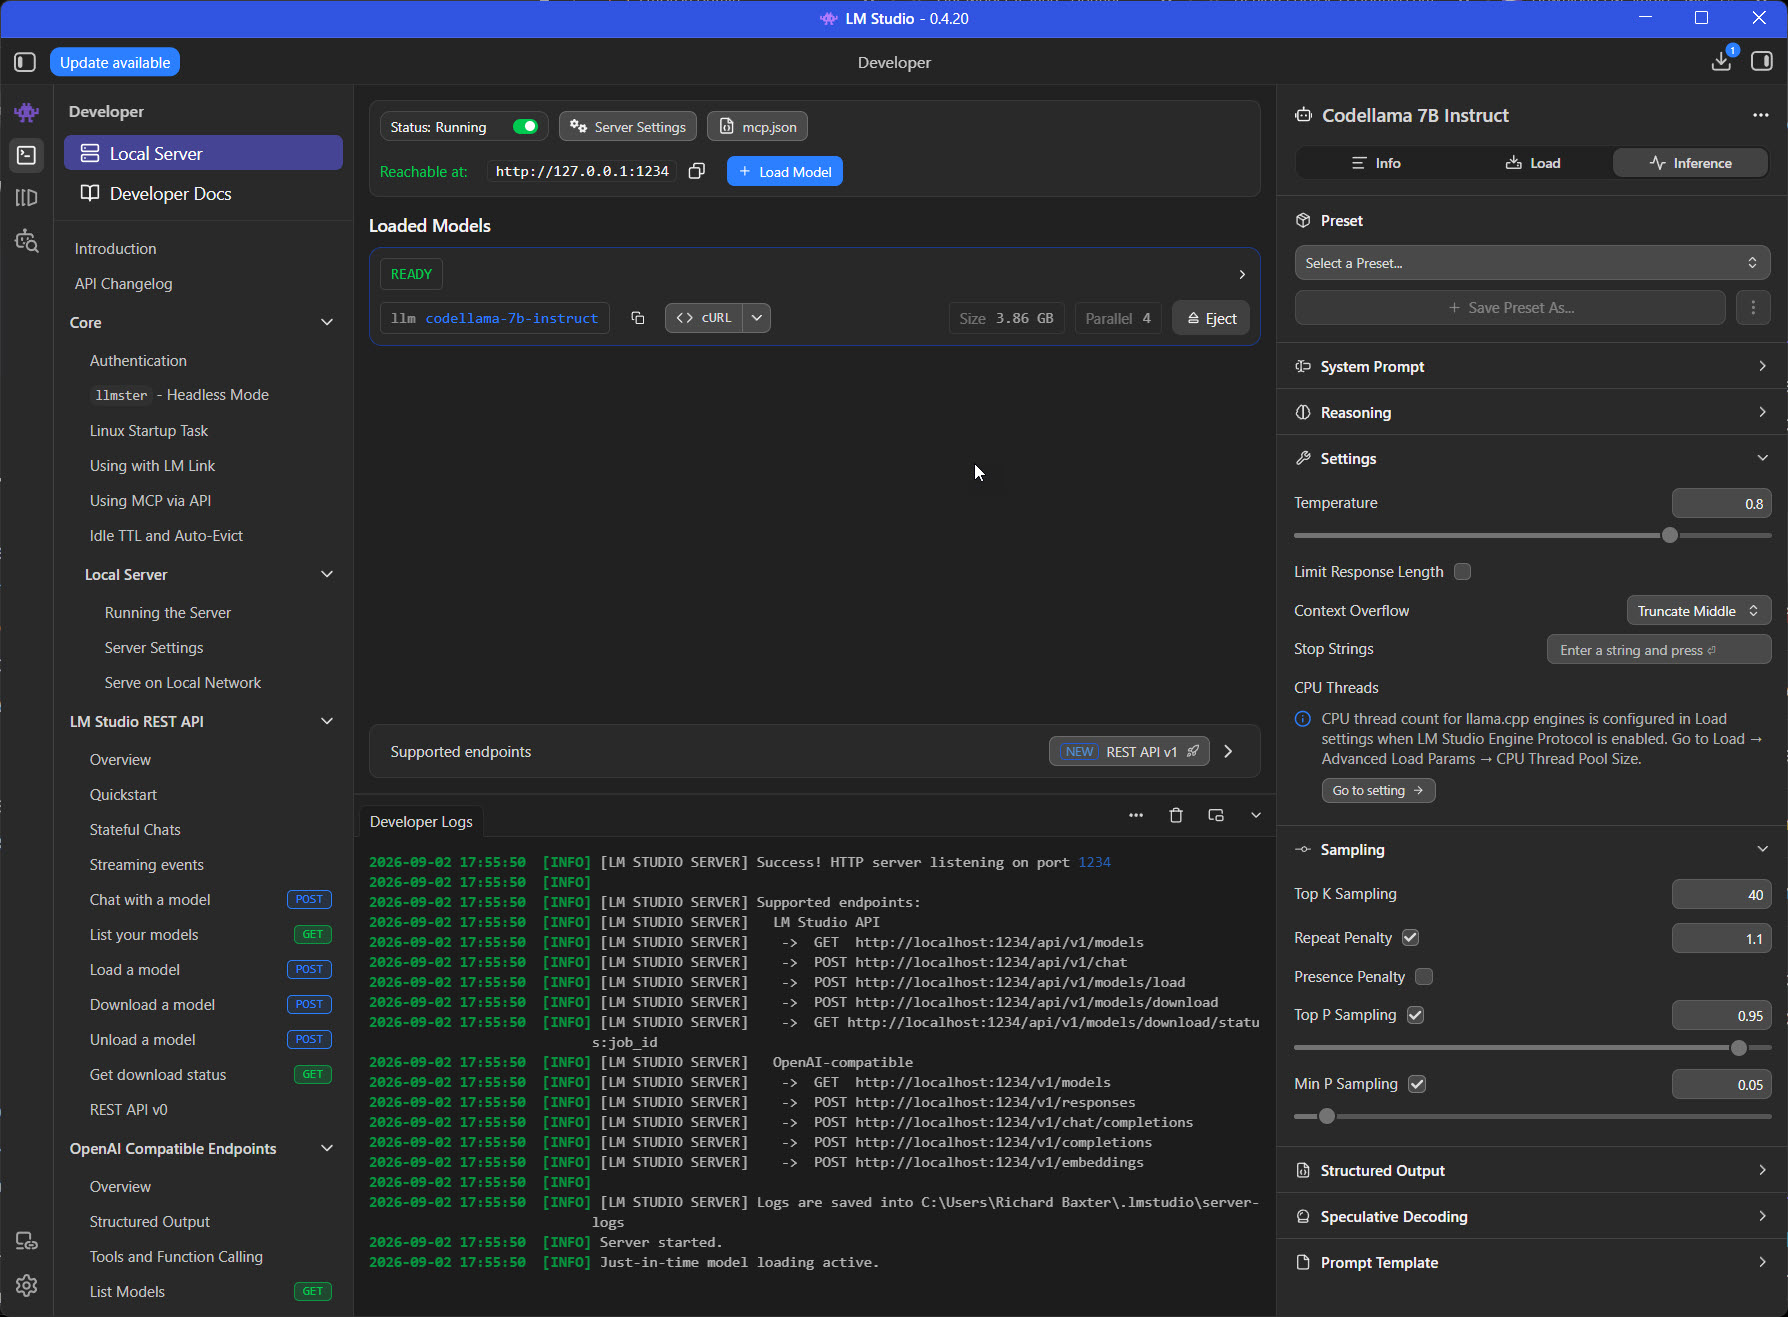This screenshot has height=1317, width=1788.
Task: Adjust the Top P Sampling slider handle
Action: coord(1738,1048)
